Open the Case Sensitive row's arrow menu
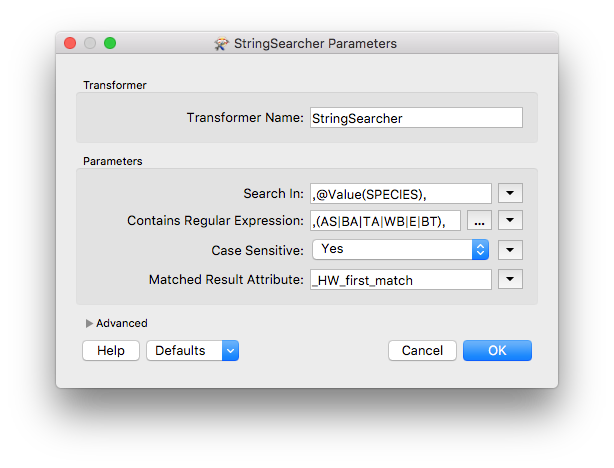 pyautogui.click(x=510, y=250)
